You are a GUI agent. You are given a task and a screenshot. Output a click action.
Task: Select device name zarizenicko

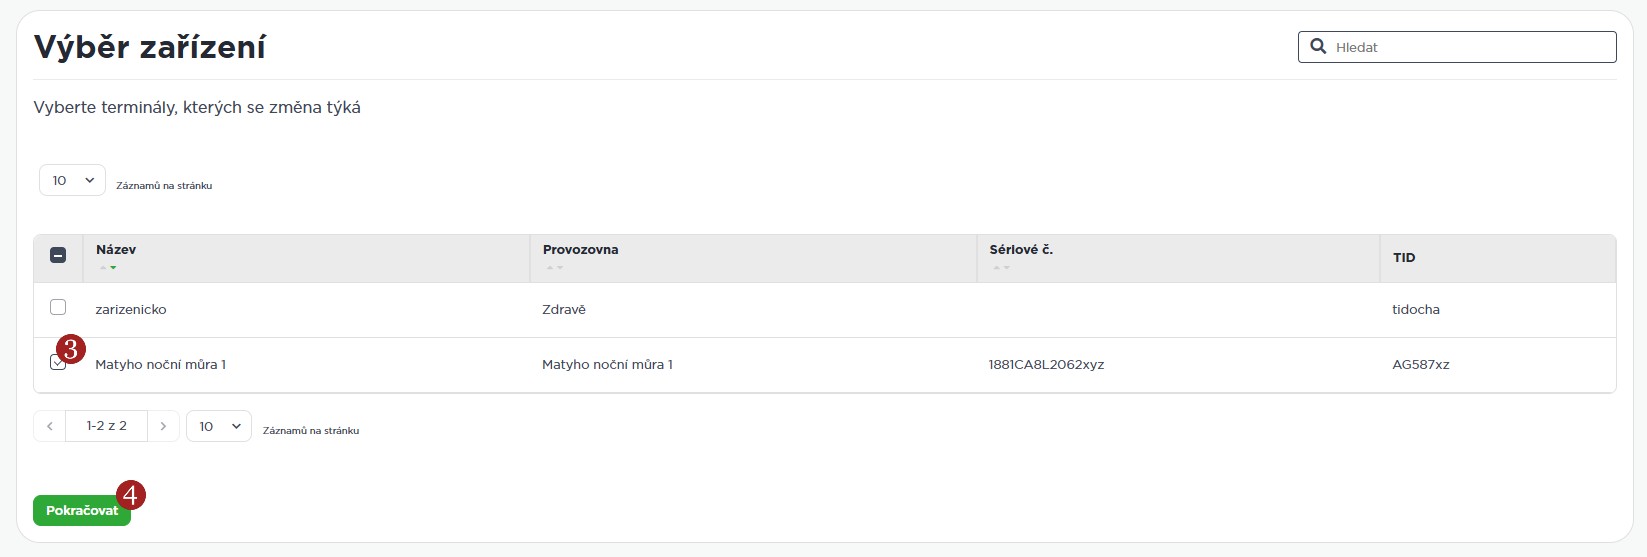coord(131,310)
